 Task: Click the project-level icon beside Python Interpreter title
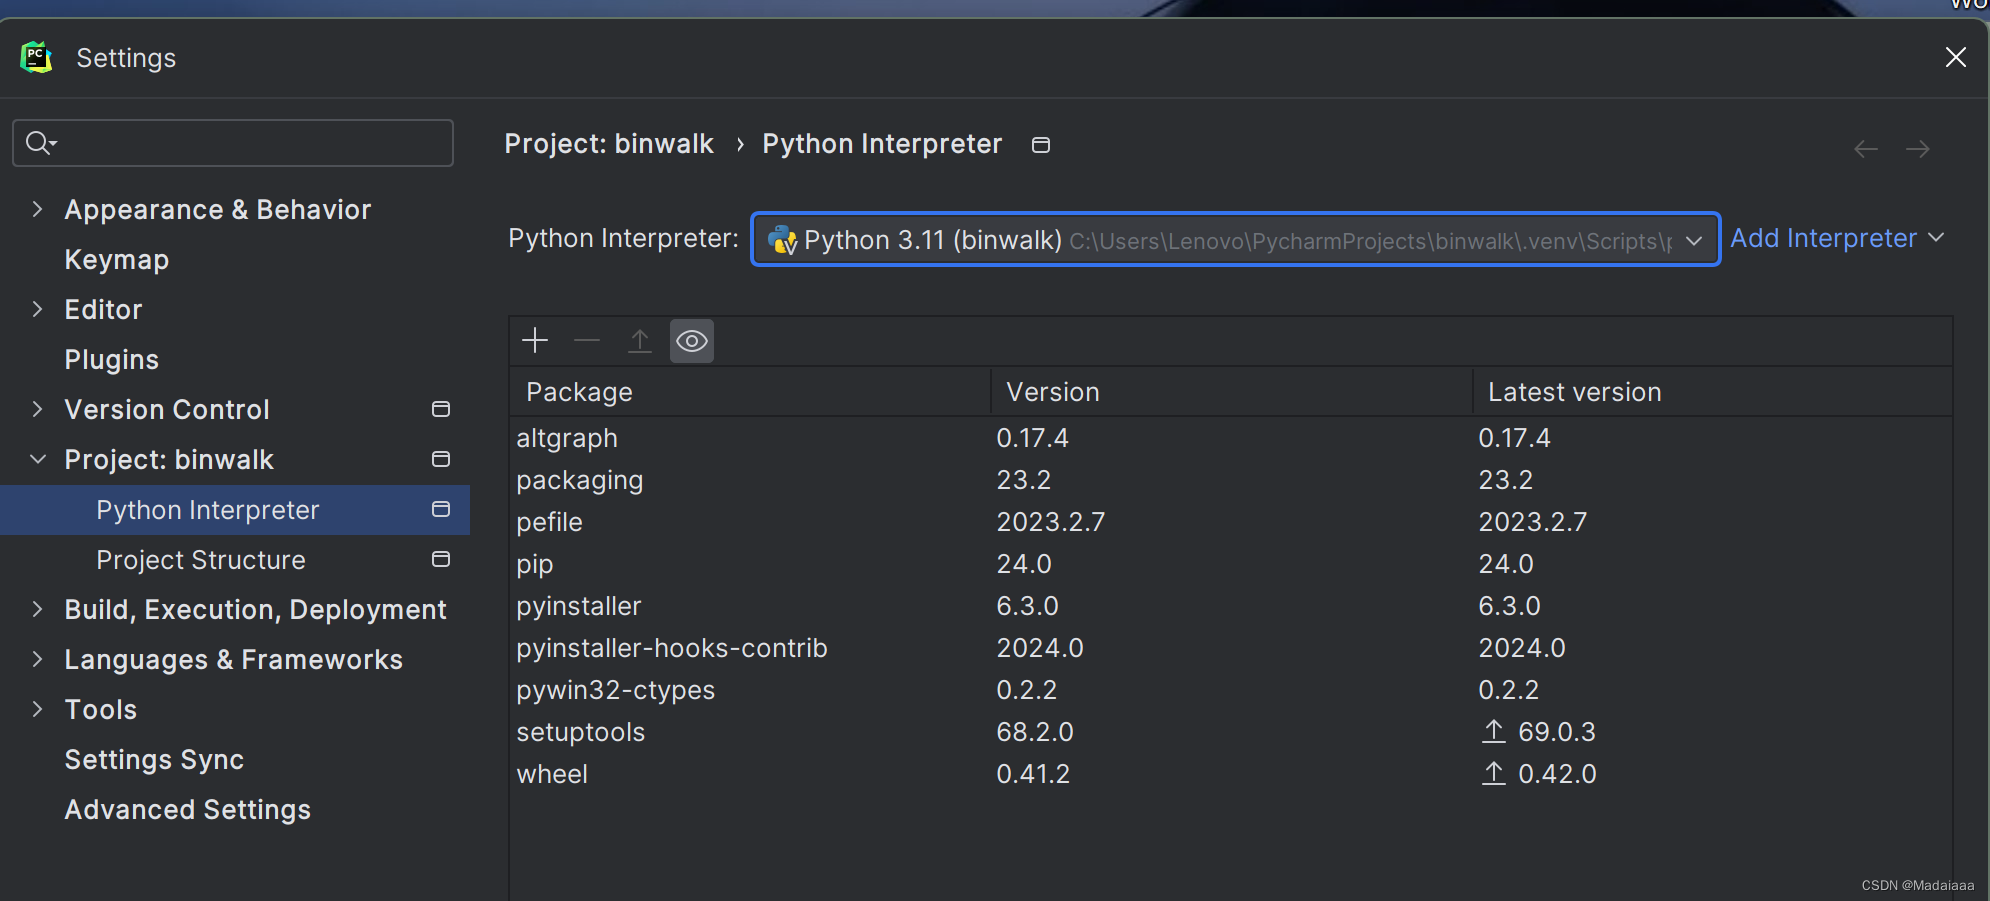click(x=1041, y=145)
